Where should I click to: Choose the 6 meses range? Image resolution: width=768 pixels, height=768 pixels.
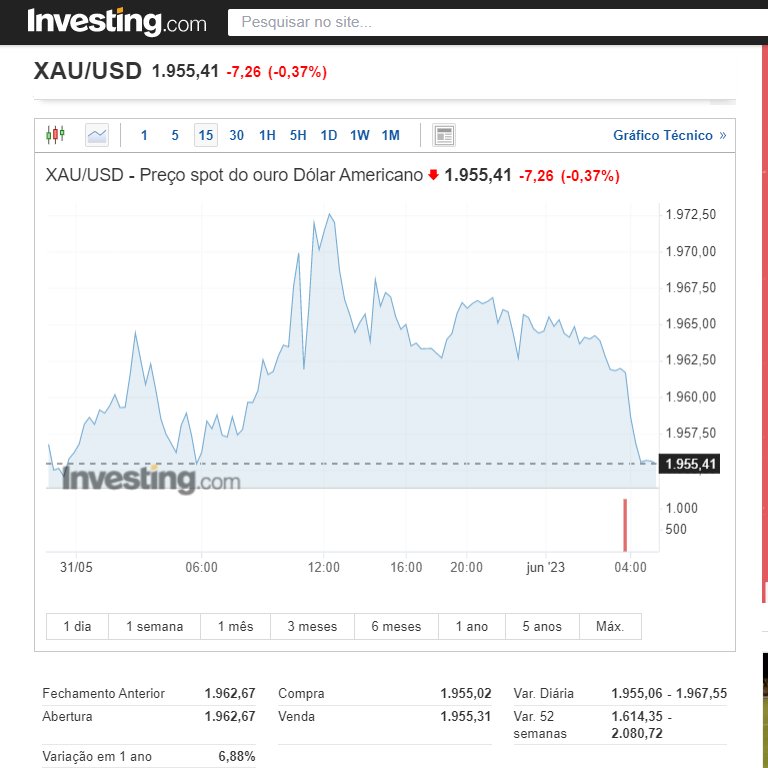coord(396,626)
